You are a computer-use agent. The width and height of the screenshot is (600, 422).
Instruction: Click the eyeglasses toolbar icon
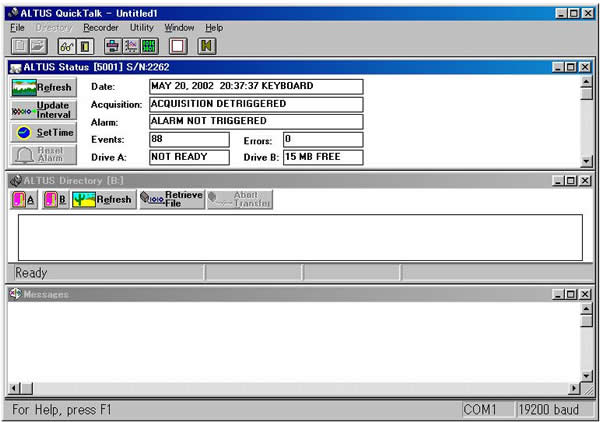(67, 46)
